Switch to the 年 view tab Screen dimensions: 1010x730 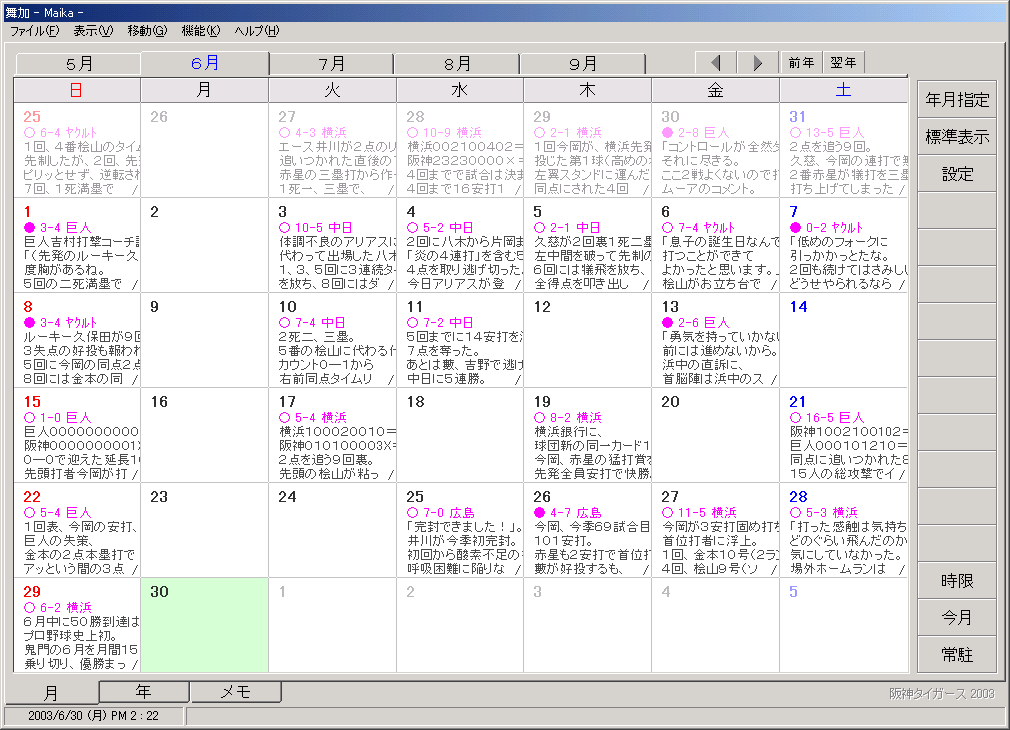click(x=144, y=691)
